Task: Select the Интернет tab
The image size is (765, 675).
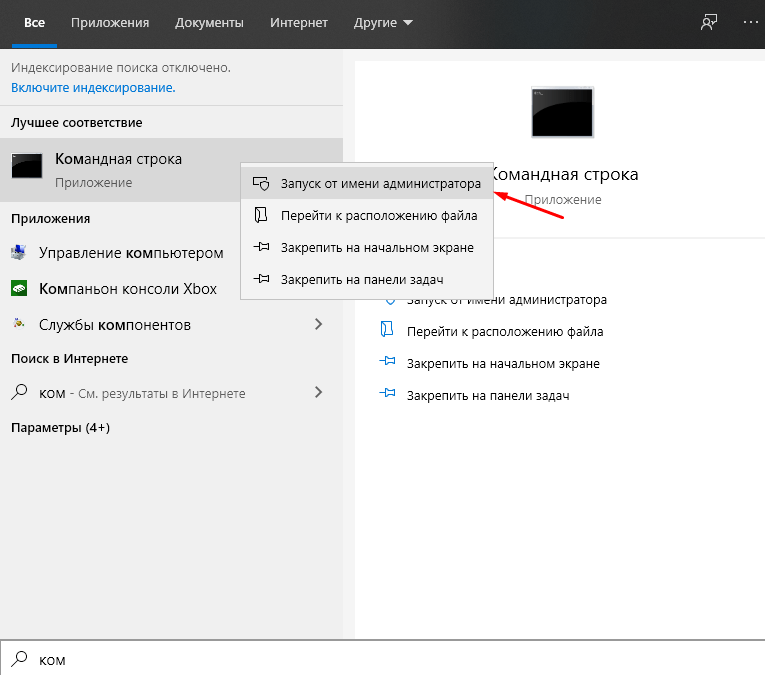Action: click(299, 23)
